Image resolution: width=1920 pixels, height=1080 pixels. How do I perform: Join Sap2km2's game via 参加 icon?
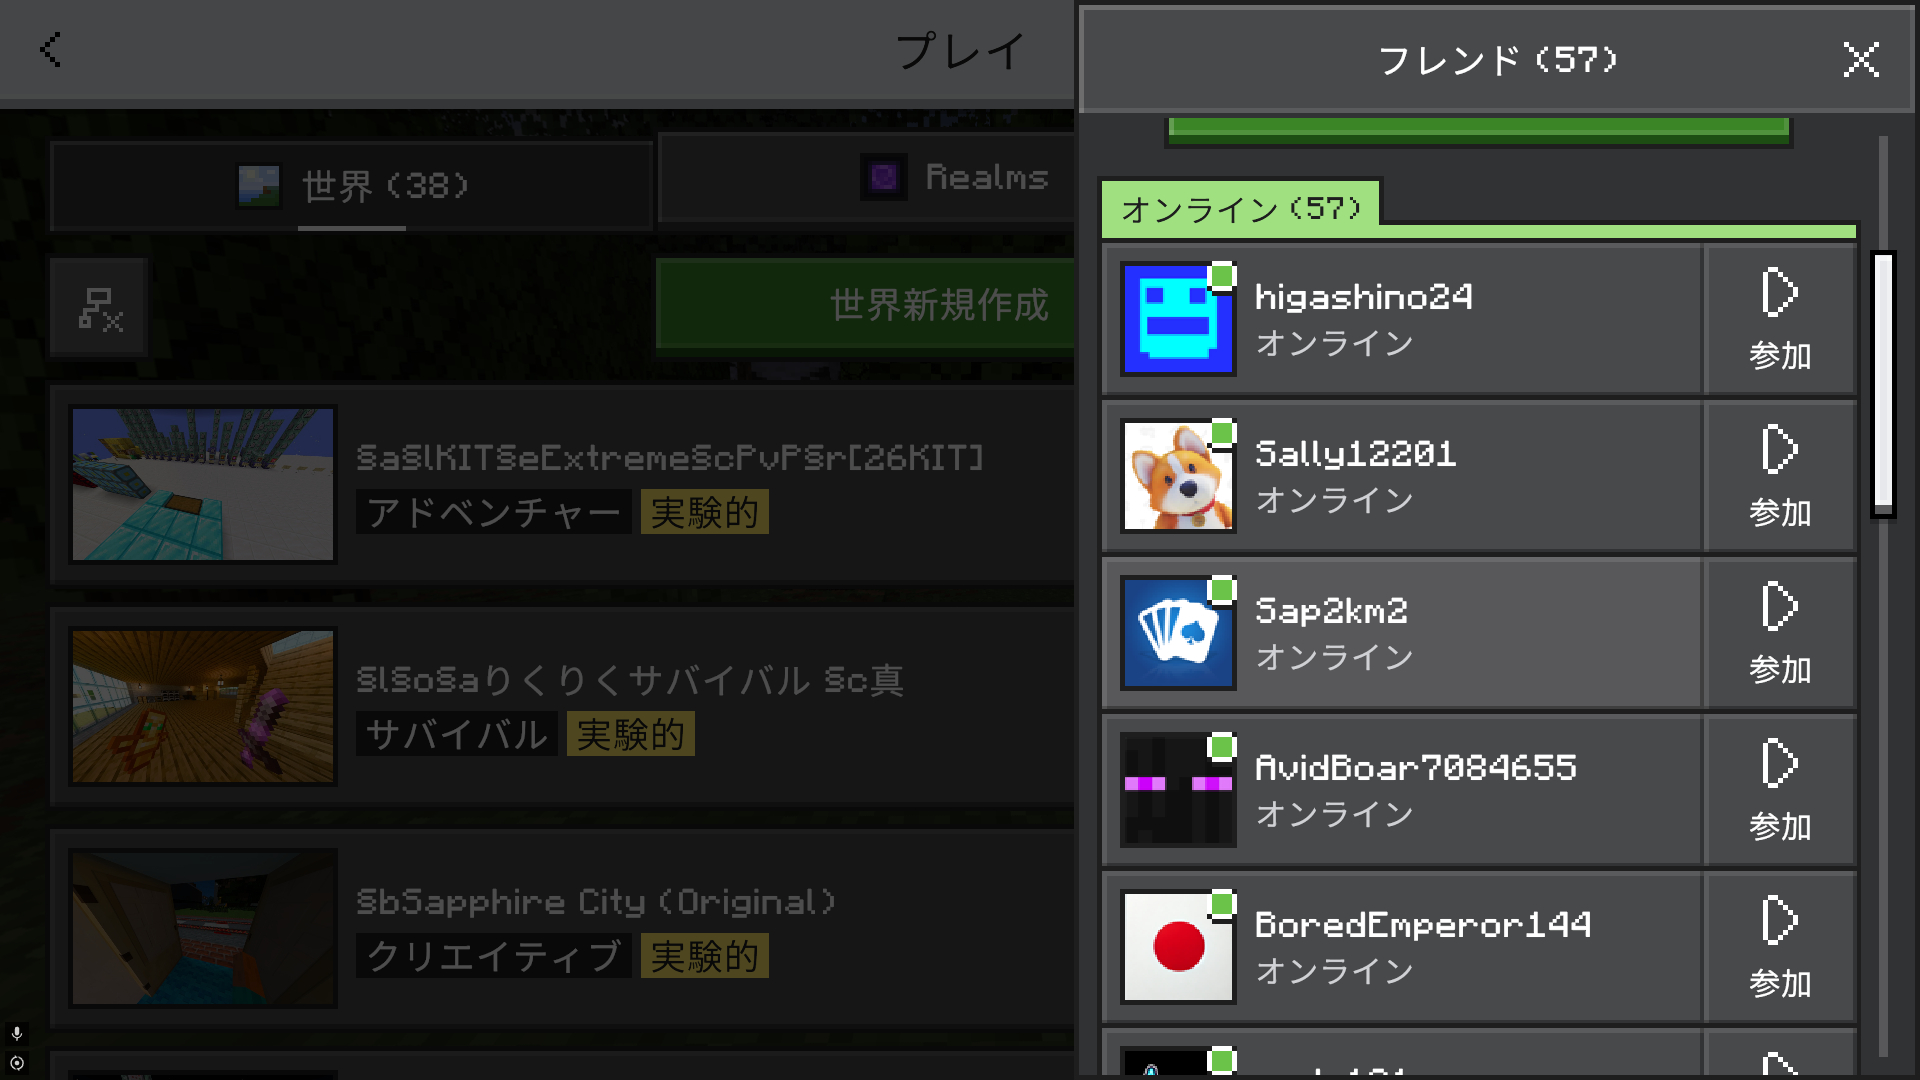coord(1780,633)
